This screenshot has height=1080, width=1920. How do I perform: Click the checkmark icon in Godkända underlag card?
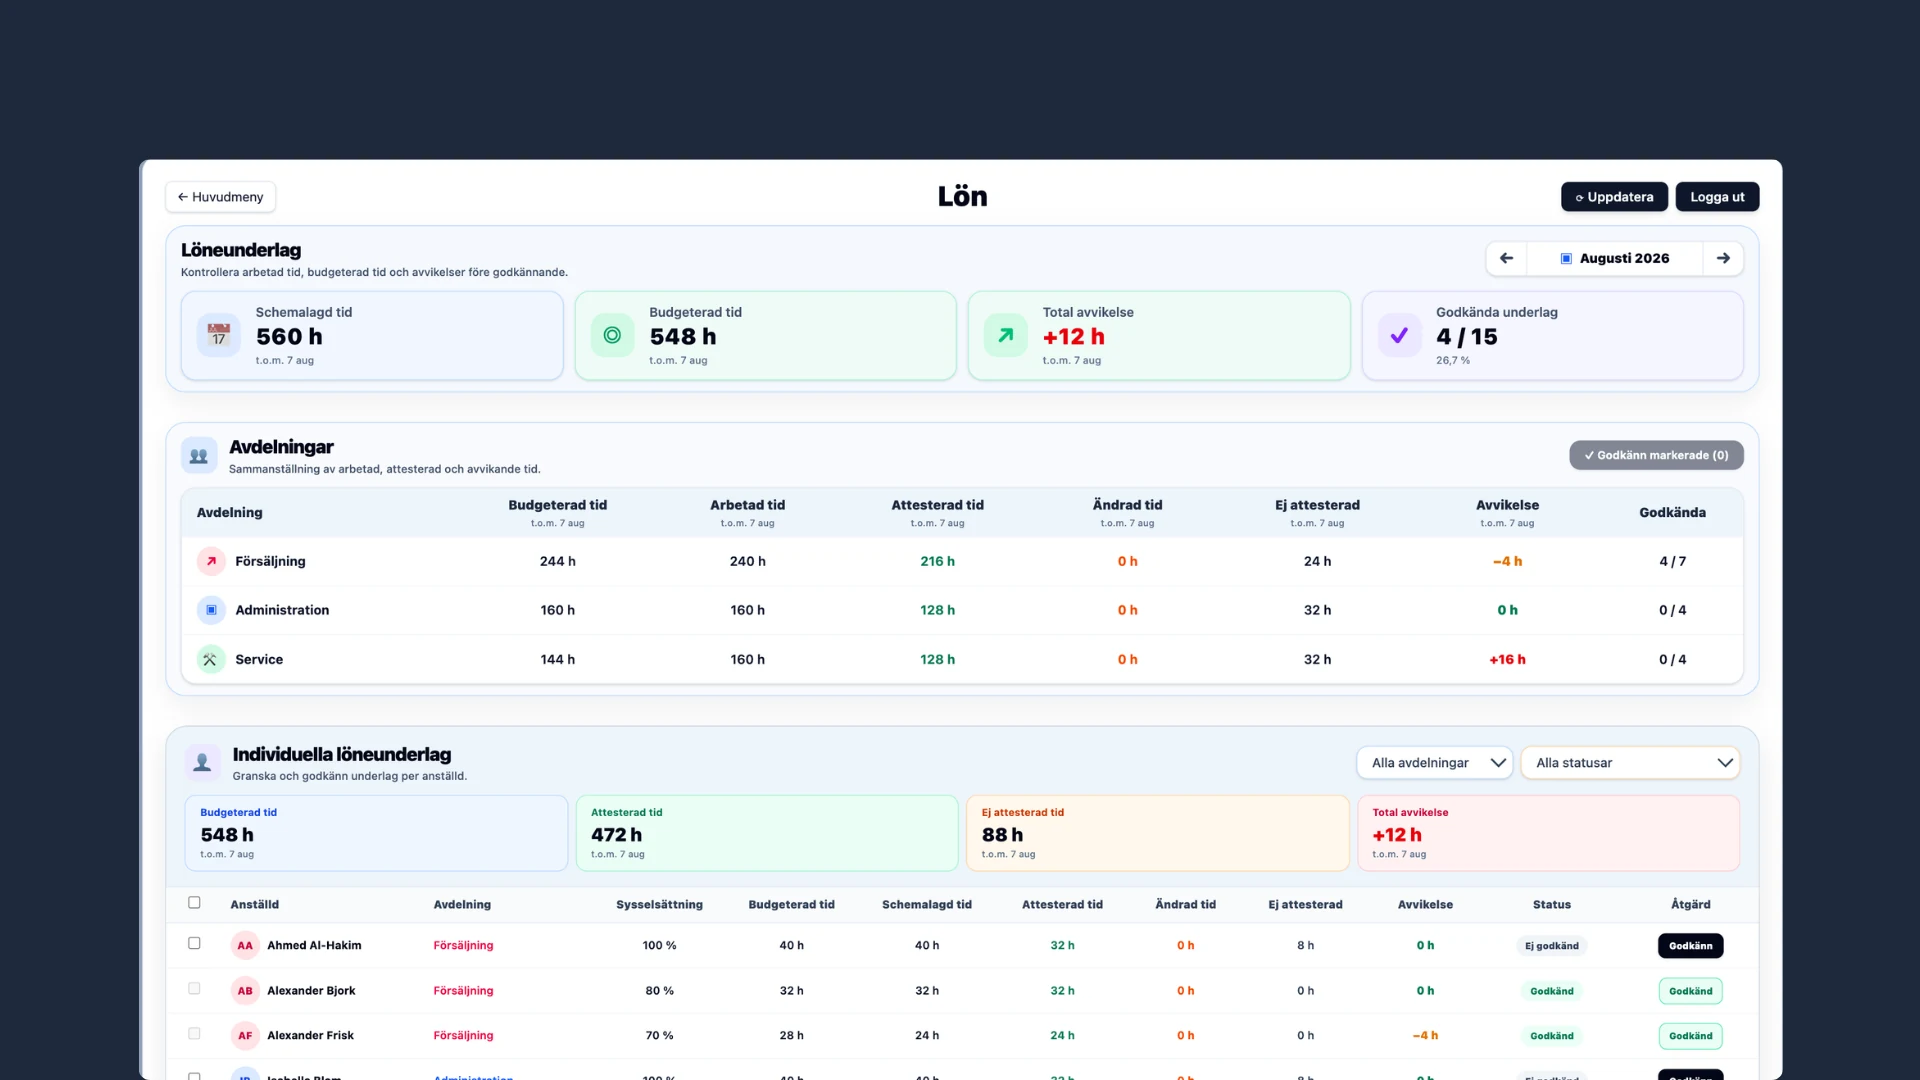(x=1399, y=336)
